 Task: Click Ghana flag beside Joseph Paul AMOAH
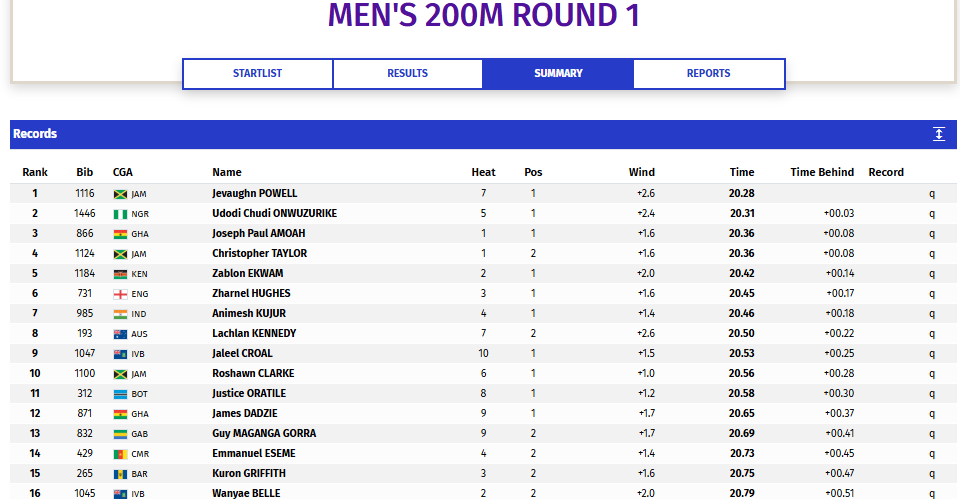click(x=120, y=234)
